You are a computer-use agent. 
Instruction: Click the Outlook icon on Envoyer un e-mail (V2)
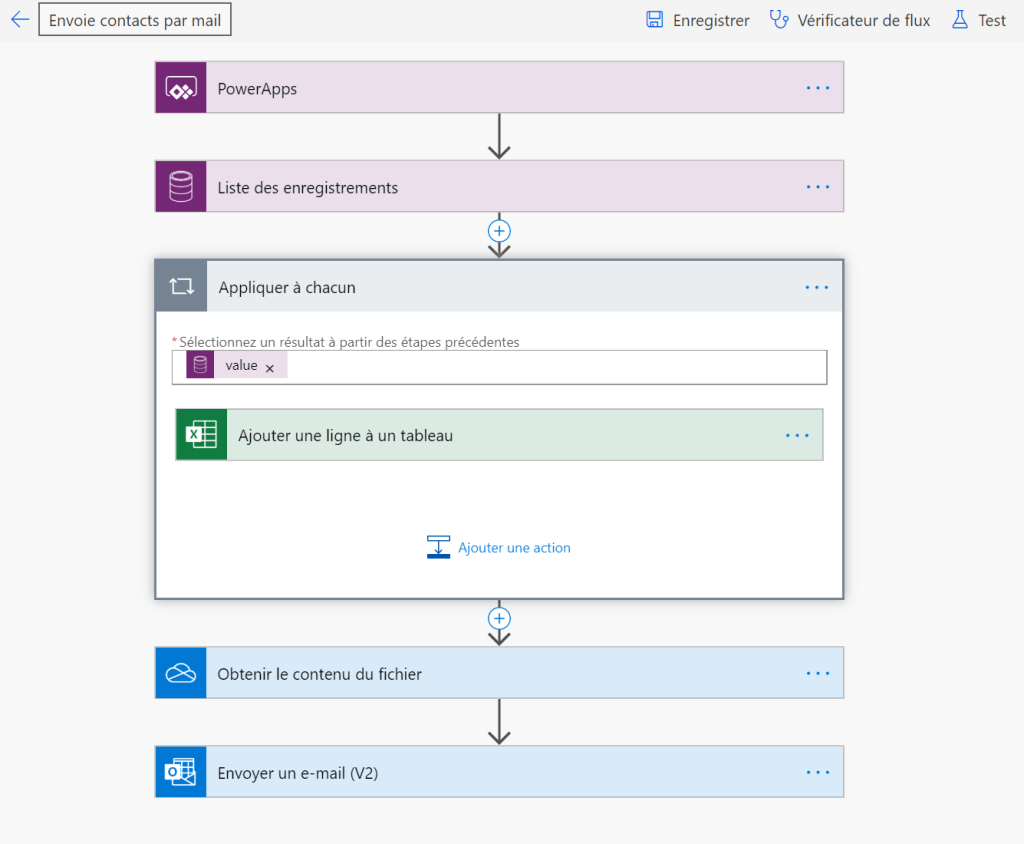click(181, 771)
